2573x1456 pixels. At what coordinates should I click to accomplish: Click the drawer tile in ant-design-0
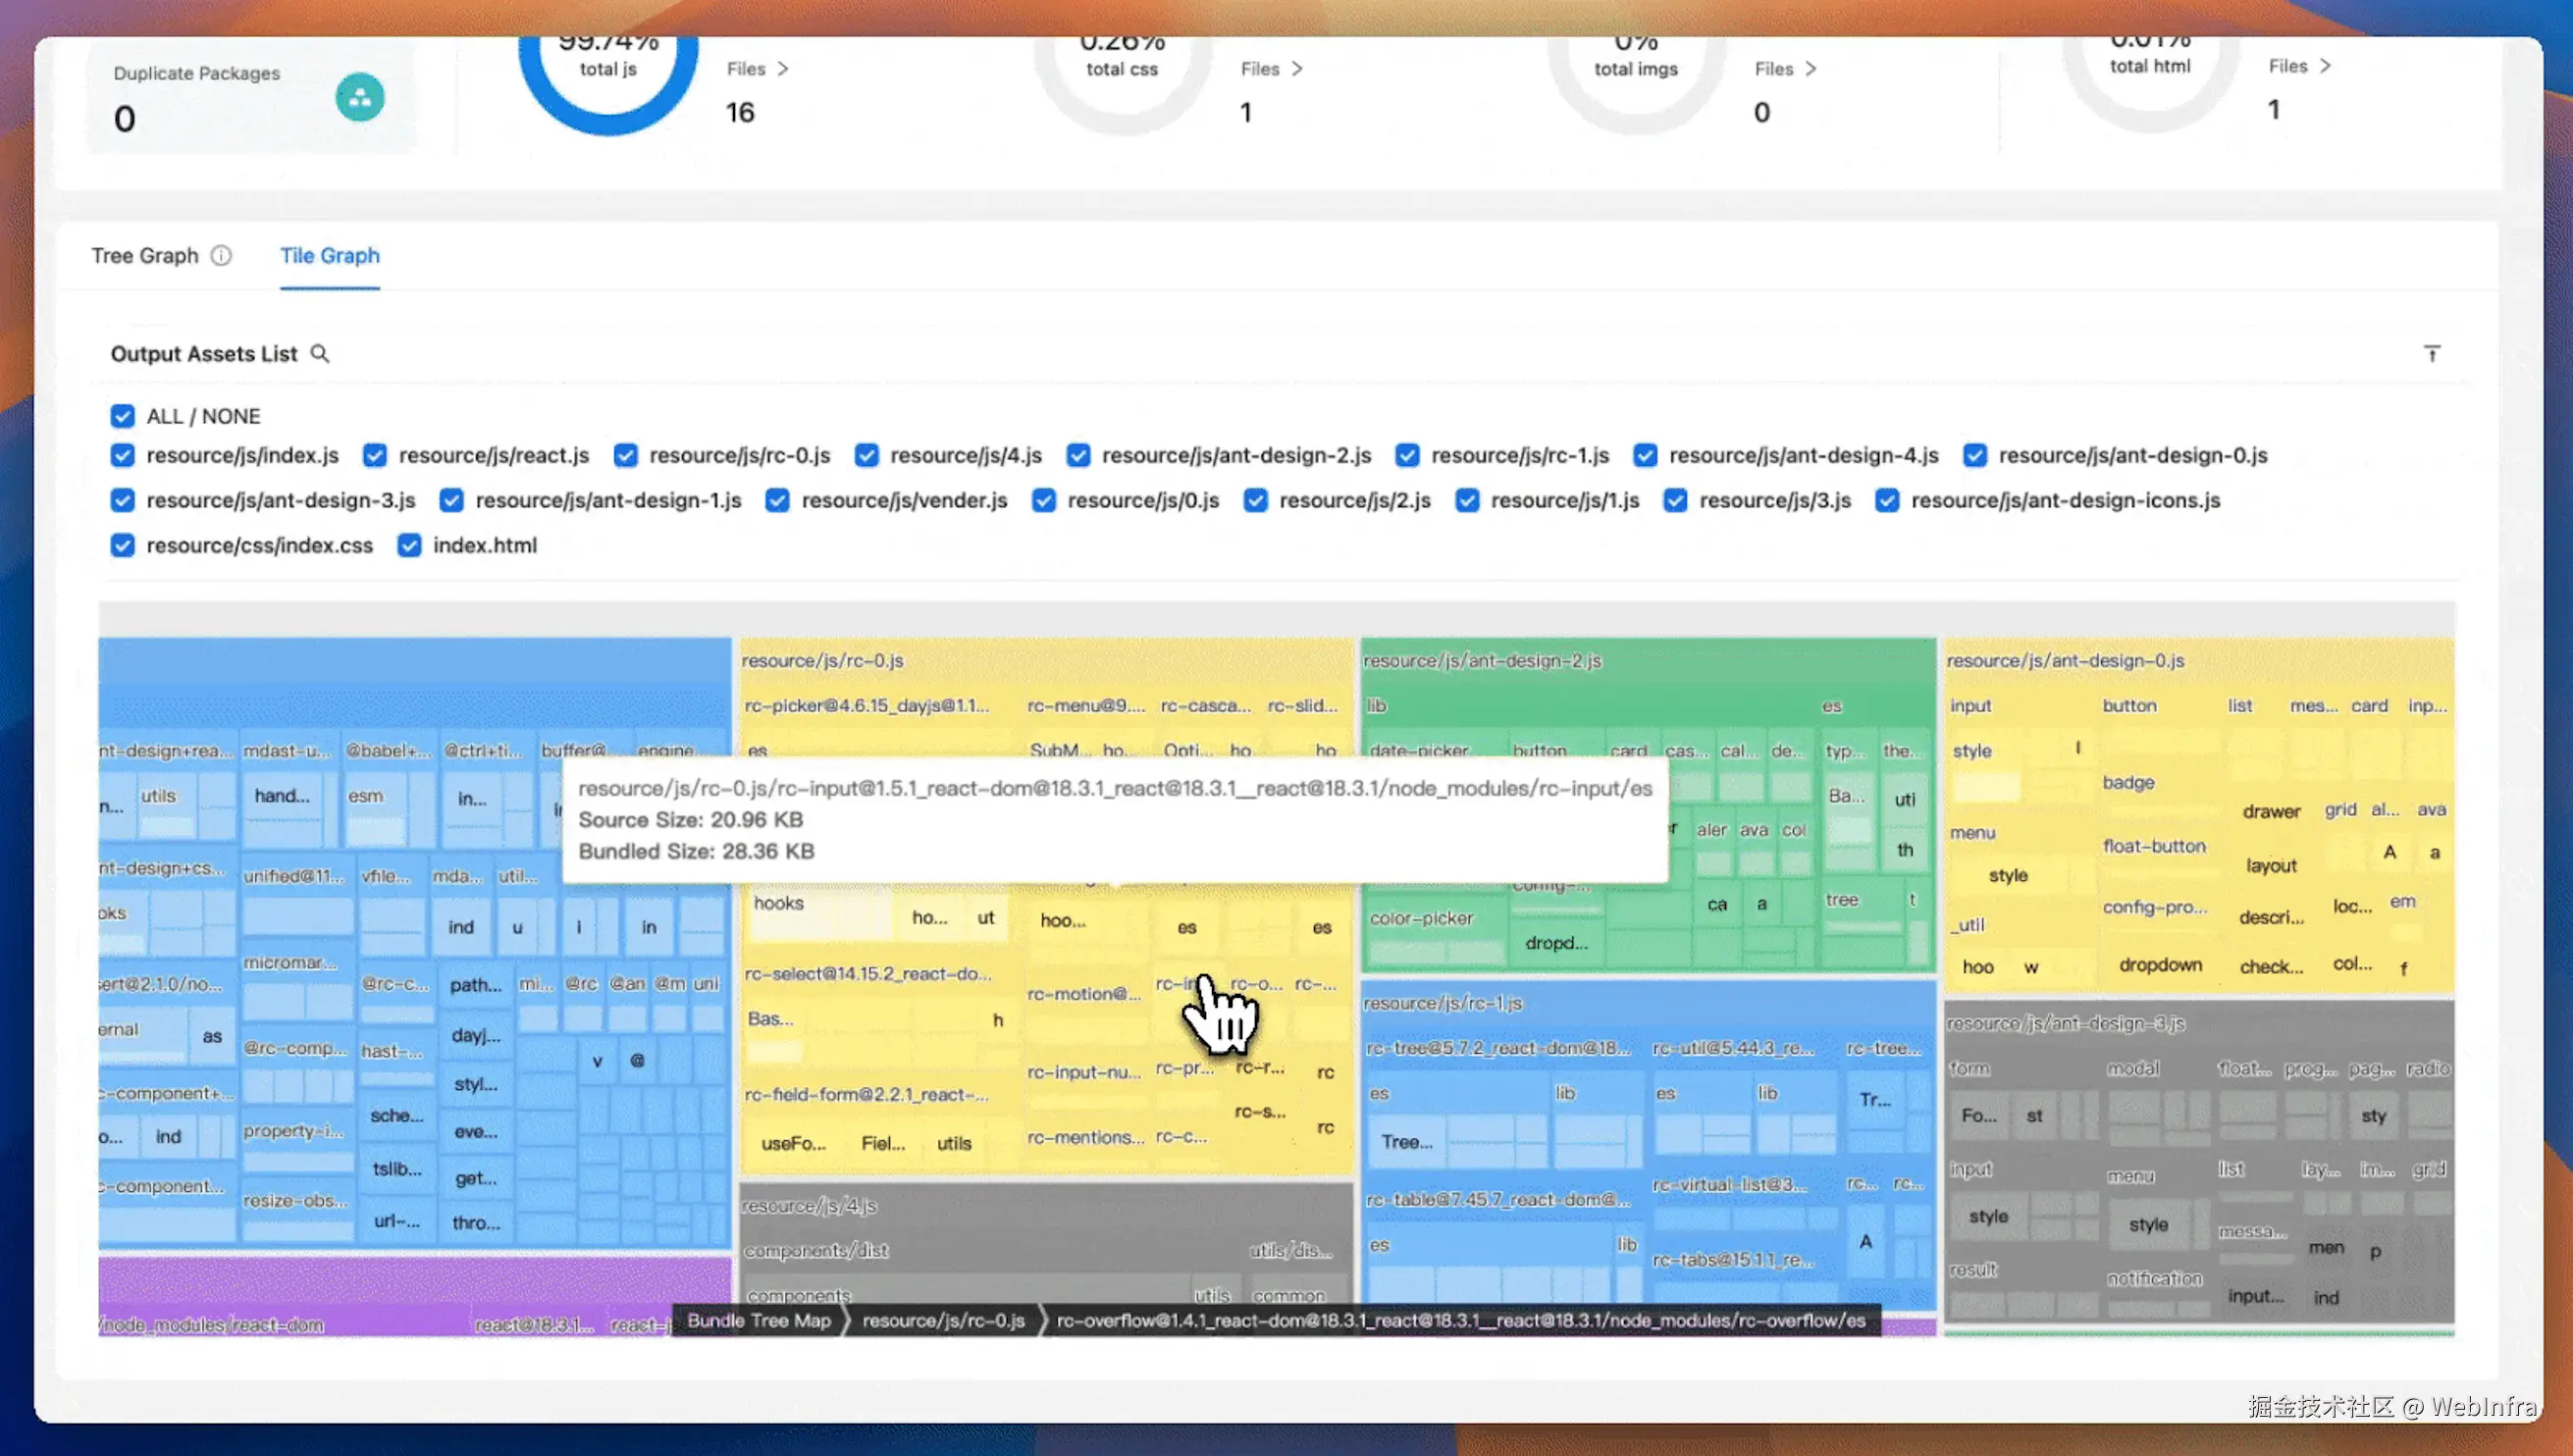coord(2271,811)
